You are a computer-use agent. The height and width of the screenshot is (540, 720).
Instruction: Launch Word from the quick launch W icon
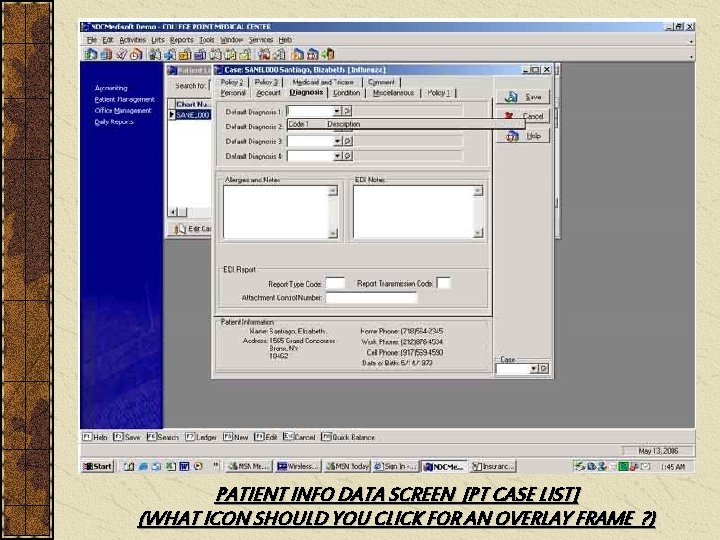184,466
